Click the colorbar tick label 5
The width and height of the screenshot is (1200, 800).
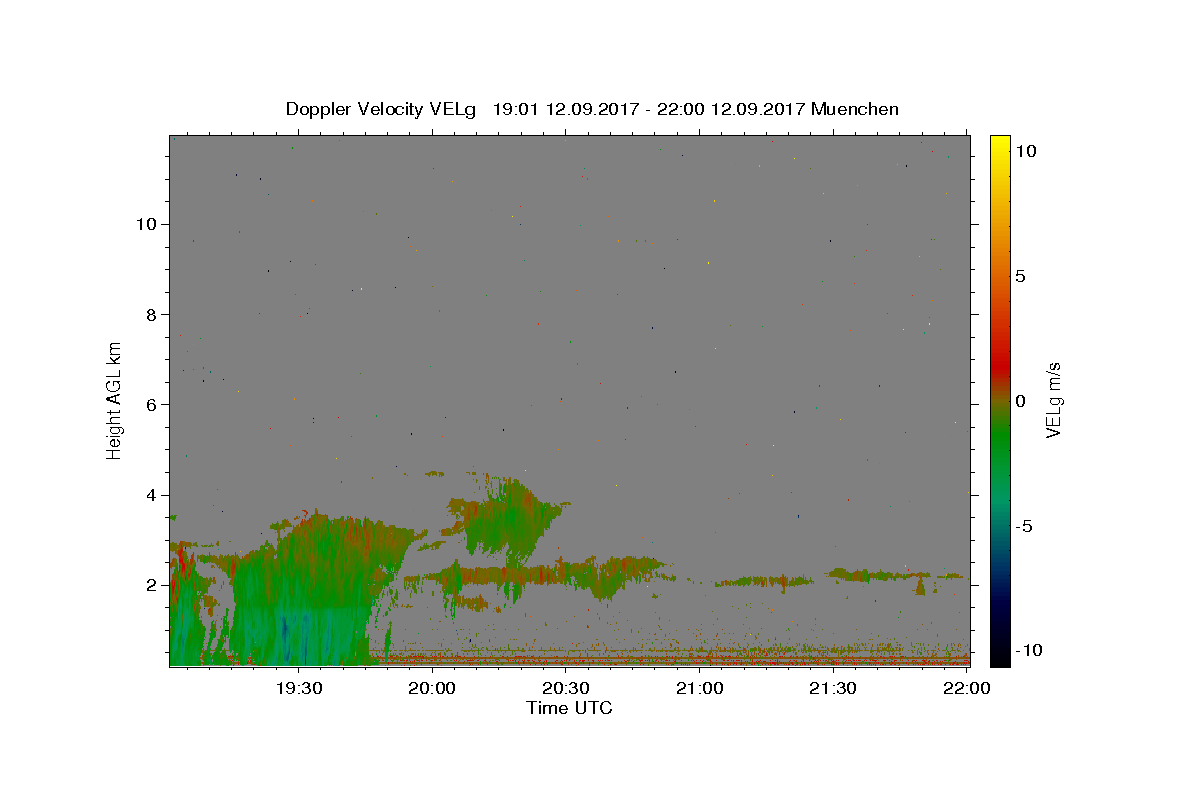(x=1021, y=276)
